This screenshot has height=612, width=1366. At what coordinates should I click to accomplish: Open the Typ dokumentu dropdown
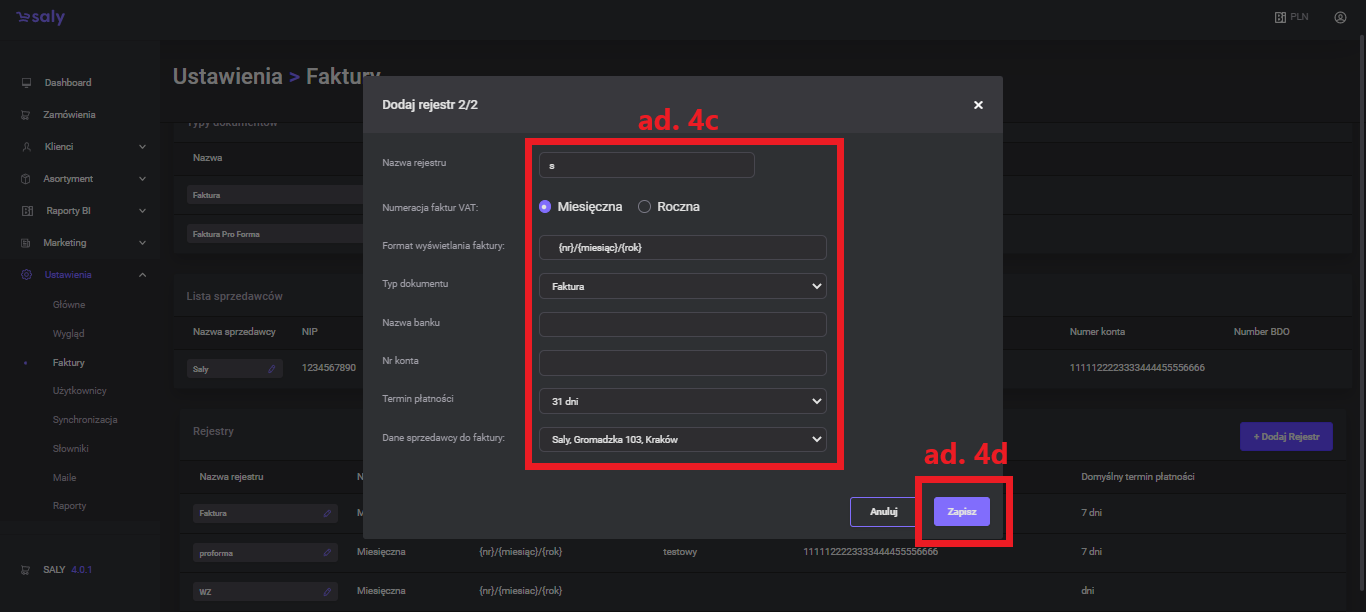point(682,286)
